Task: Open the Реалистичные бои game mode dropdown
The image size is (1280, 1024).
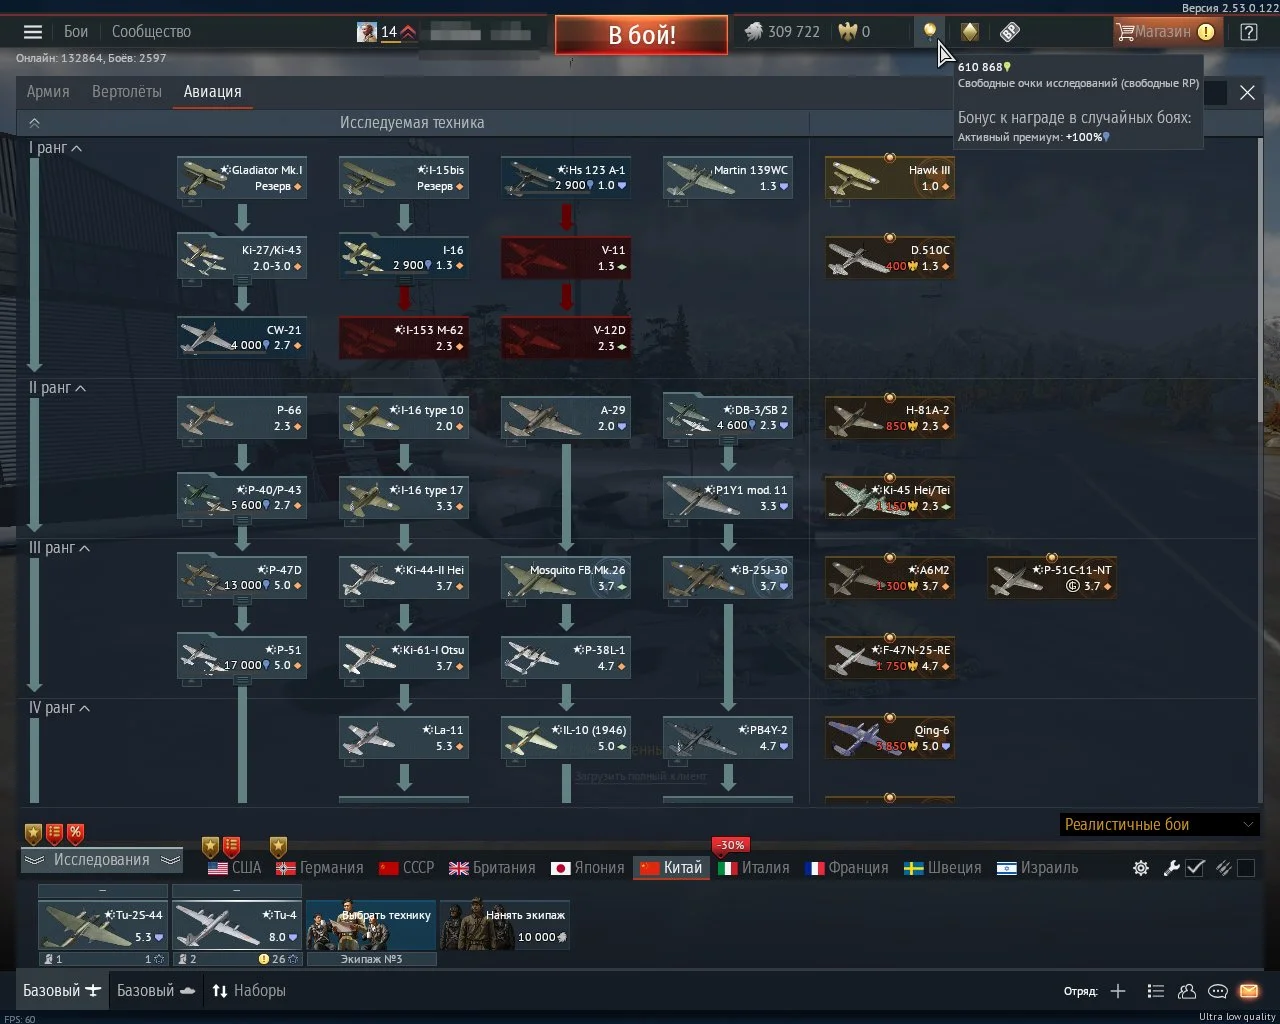Action: tap(1159, 824)
